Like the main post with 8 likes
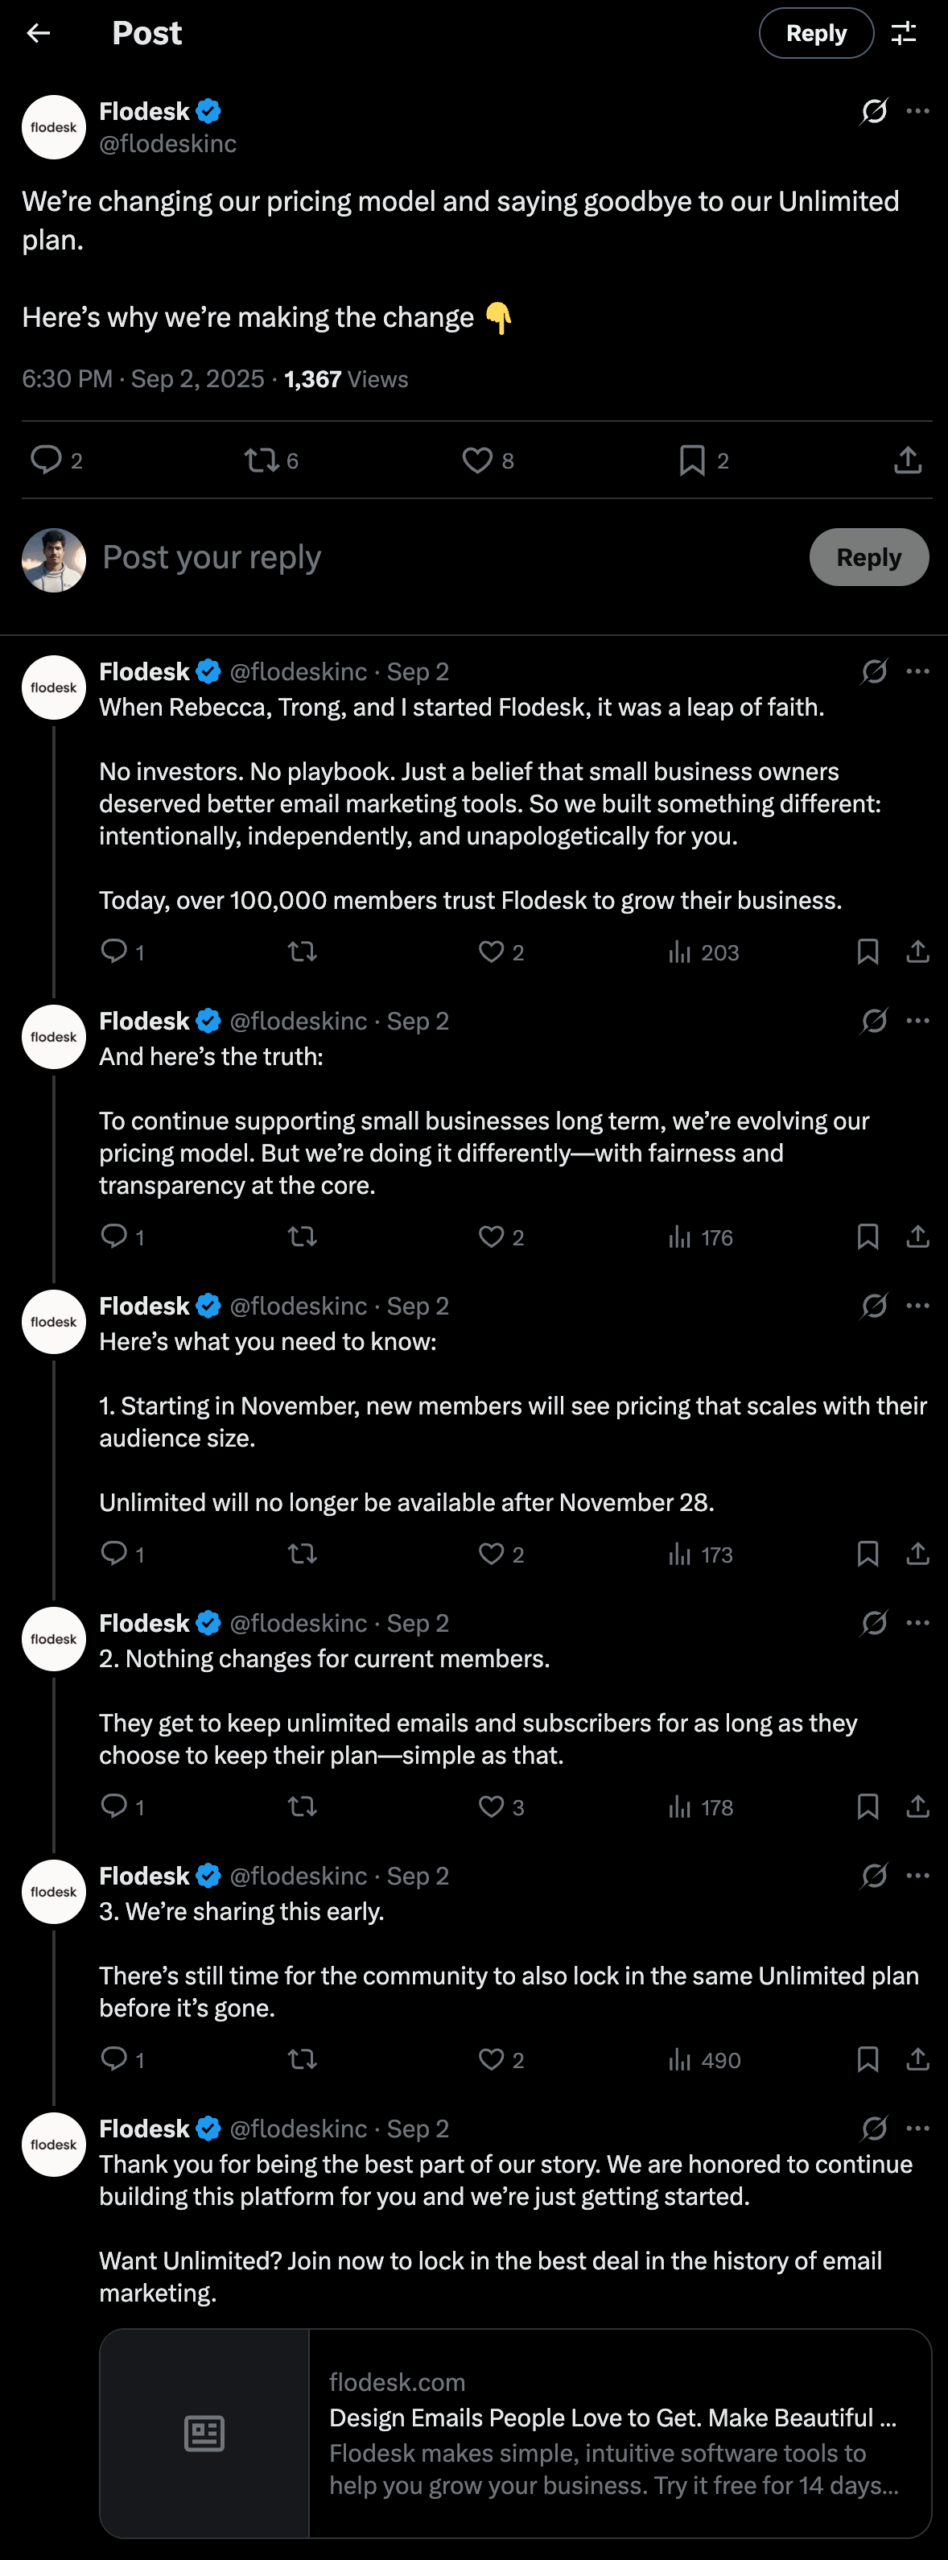 [477, 460]
